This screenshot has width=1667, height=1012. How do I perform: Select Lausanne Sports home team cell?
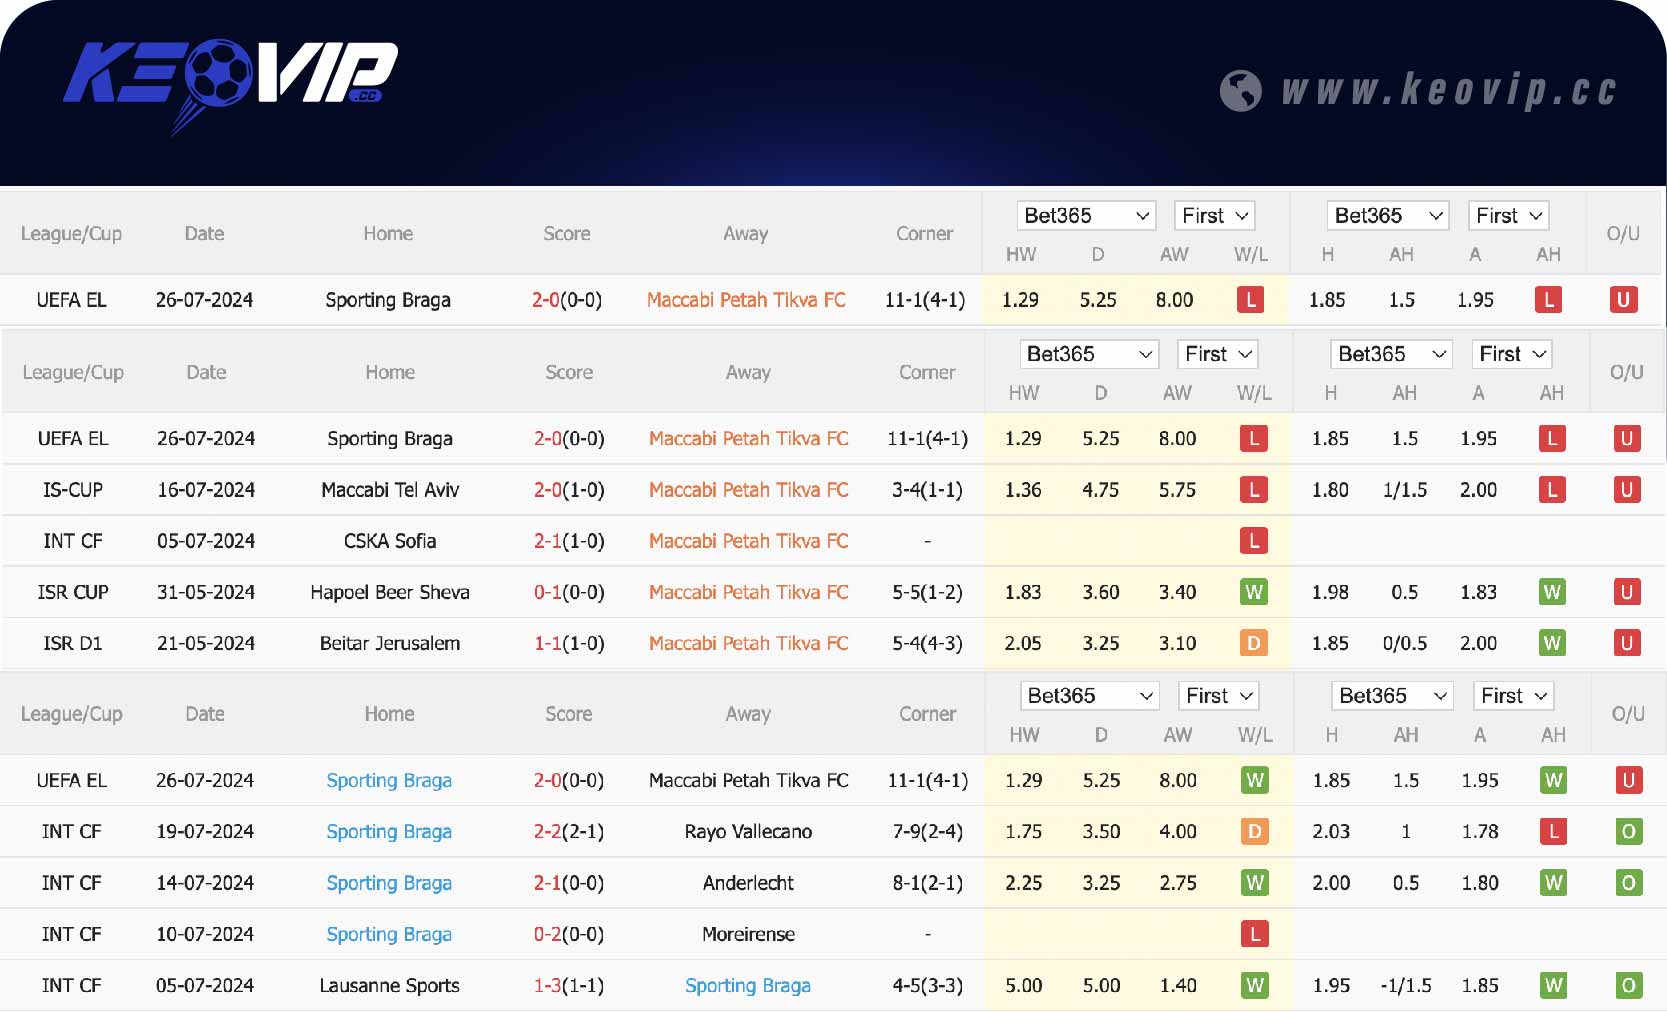pyautogui.click(x=390, y=986)
